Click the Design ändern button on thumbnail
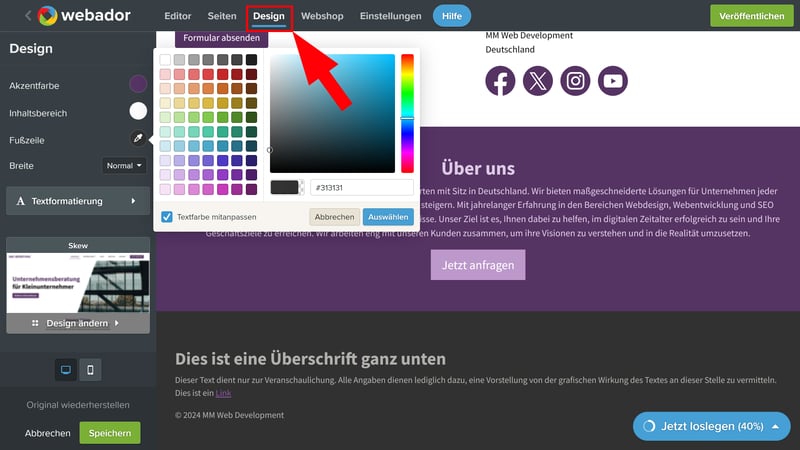This screenshot has height=450, width=800. 77,323
